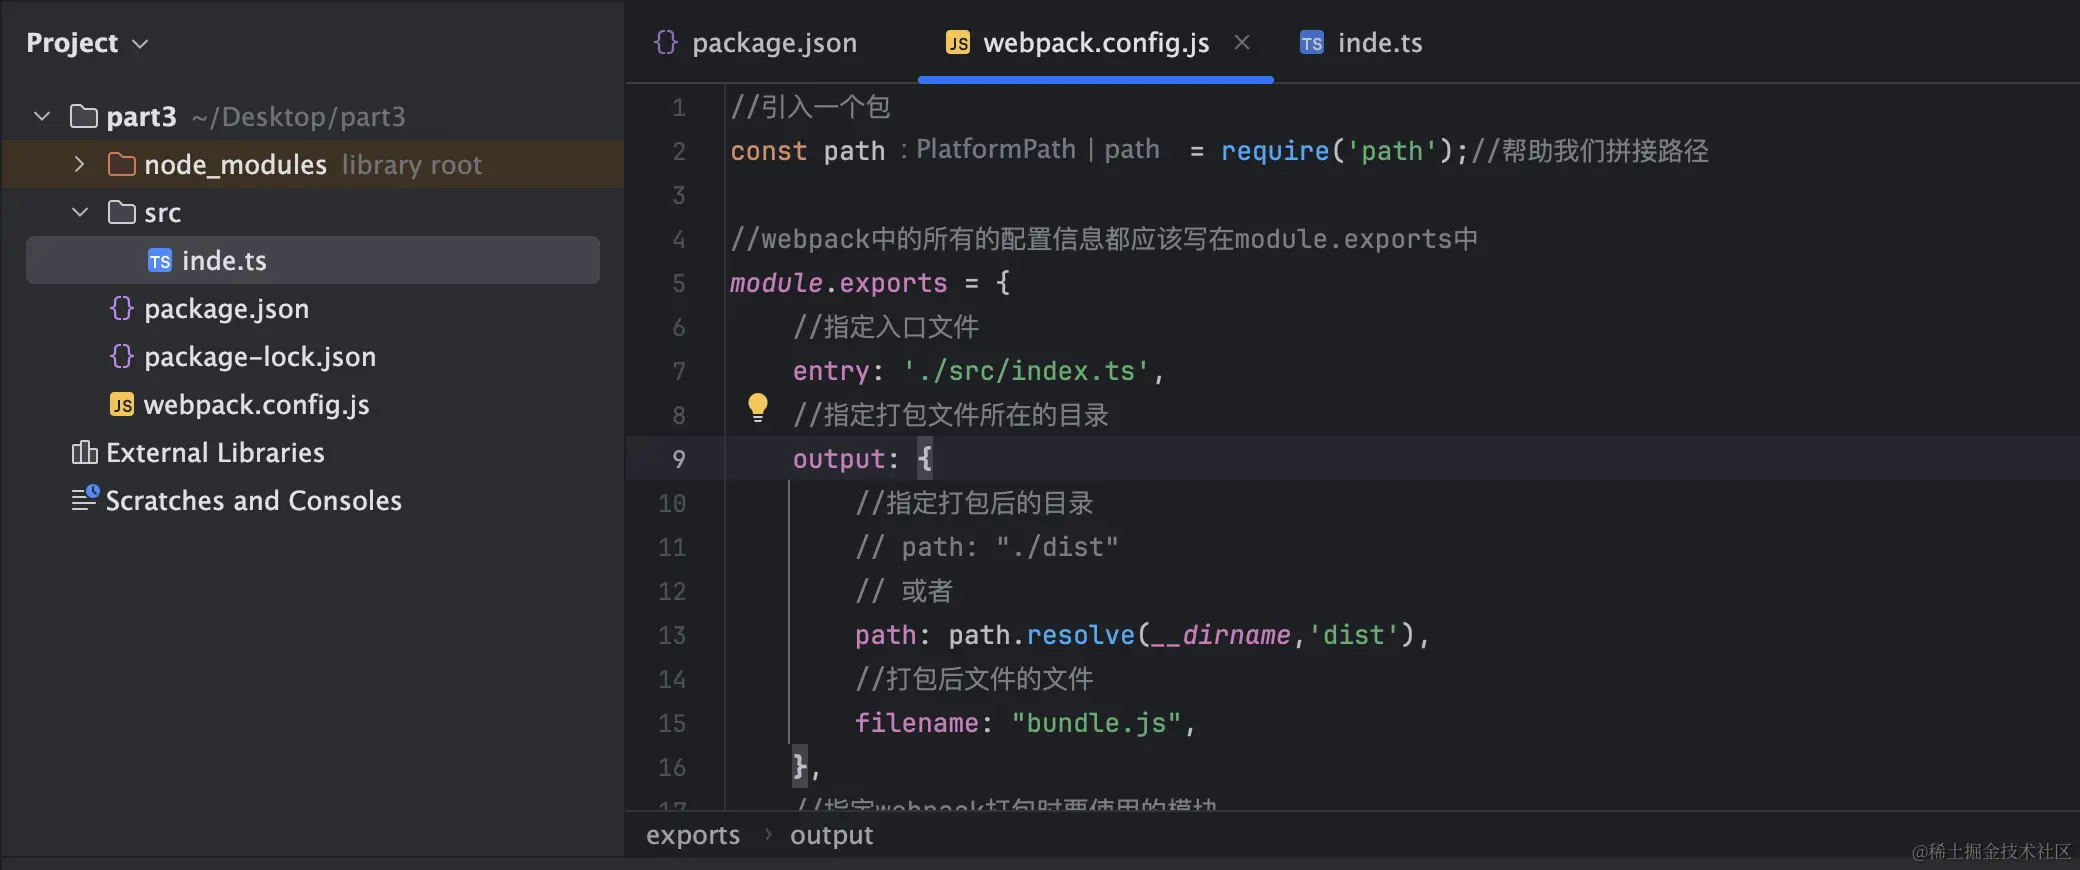
Task: Click line number 13 in the gutter
Action: (x=672, y=635)
